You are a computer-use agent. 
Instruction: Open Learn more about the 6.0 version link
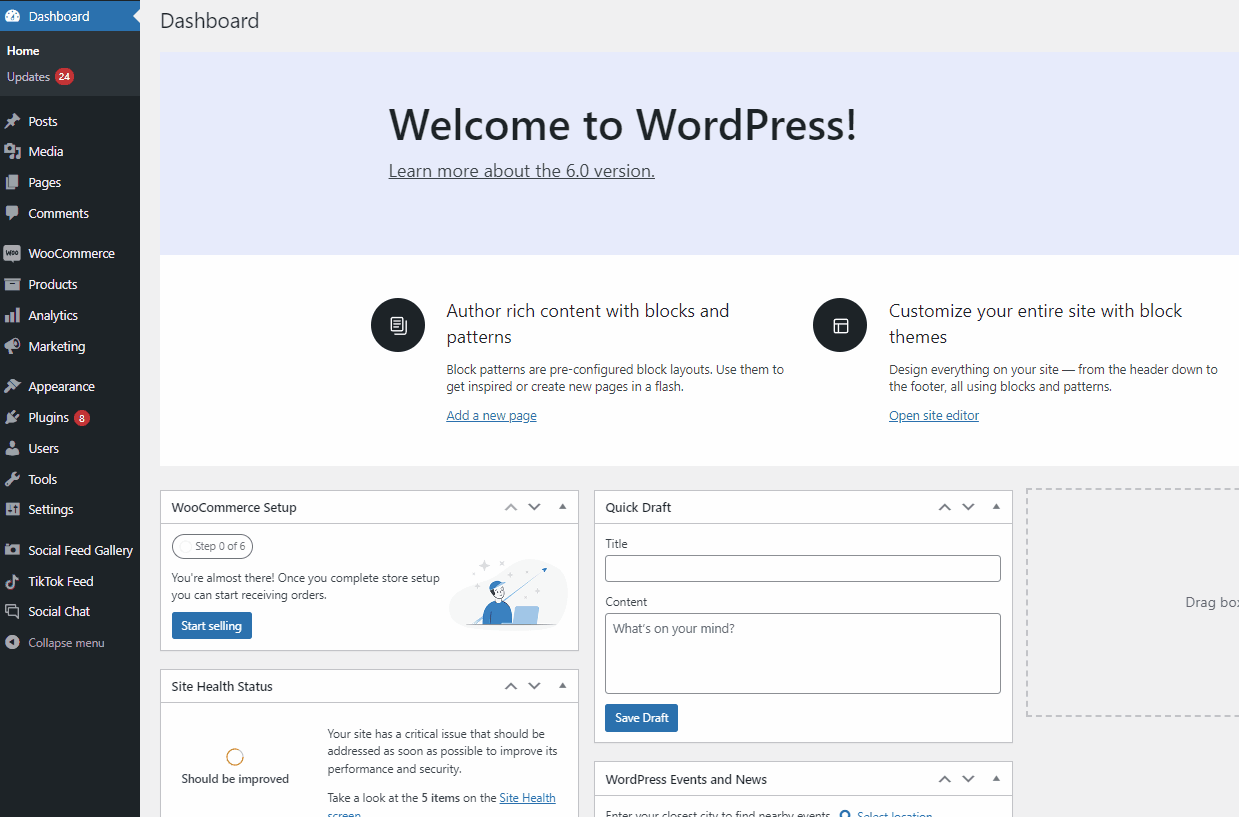pyautogui.click(x=522, y=171)
